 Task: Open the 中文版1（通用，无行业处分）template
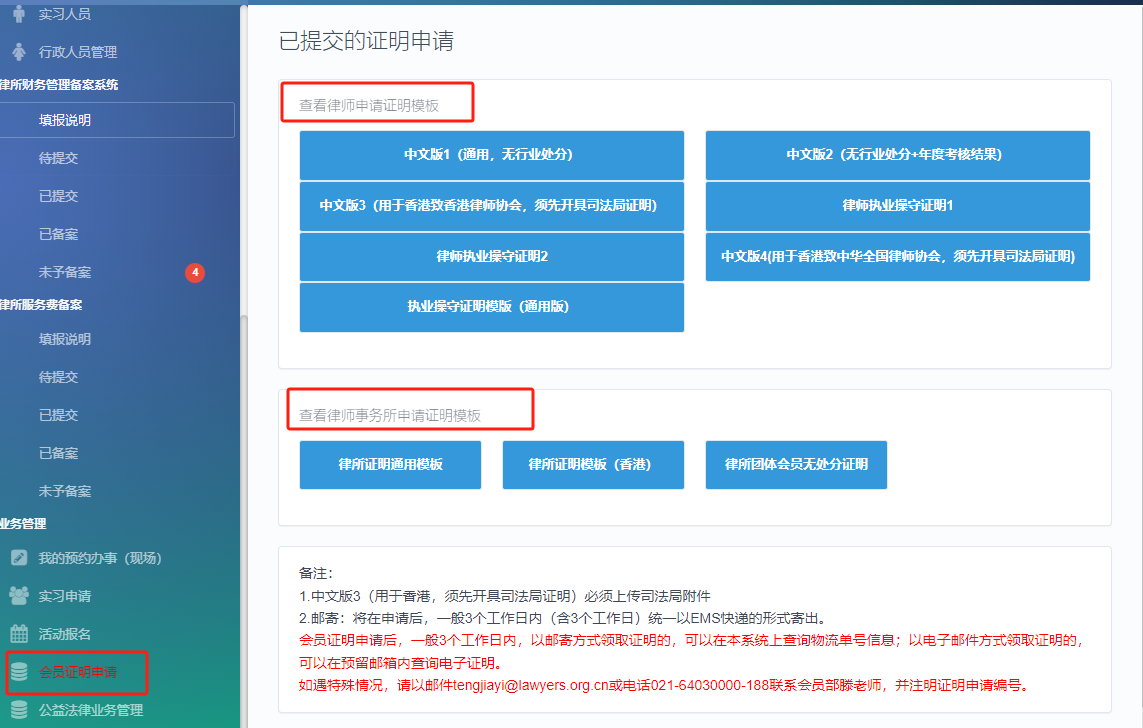491,155
